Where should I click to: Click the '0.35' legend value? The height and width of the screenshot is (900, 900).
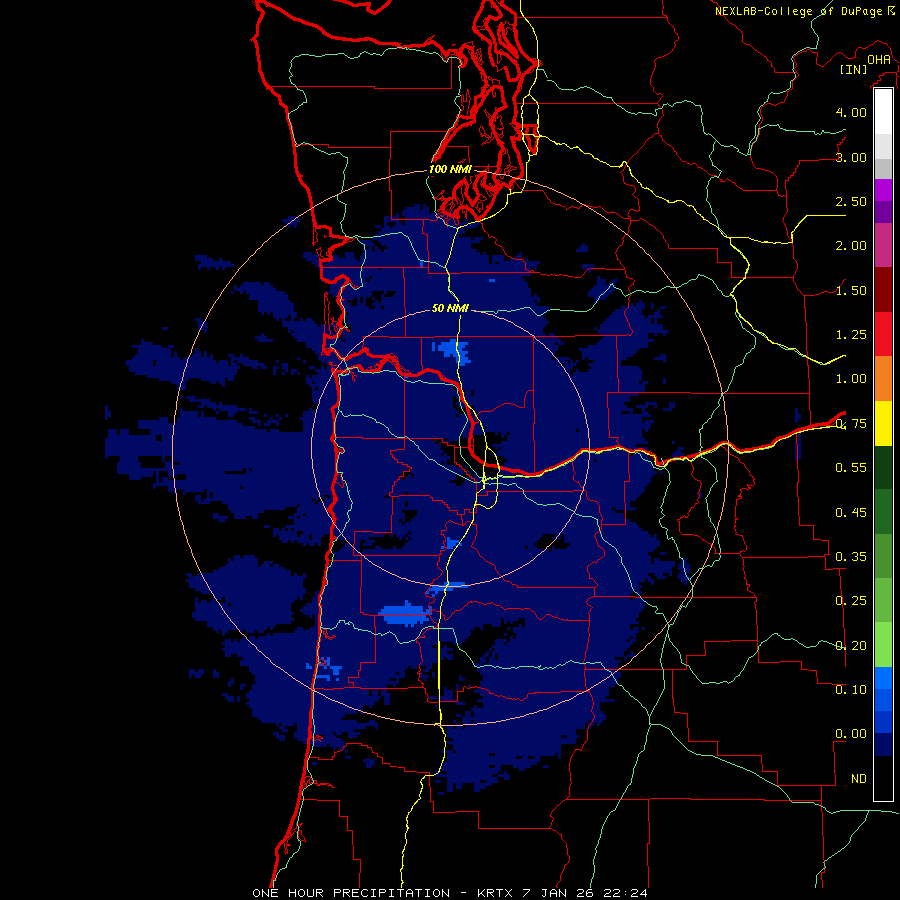coord(851,557)
